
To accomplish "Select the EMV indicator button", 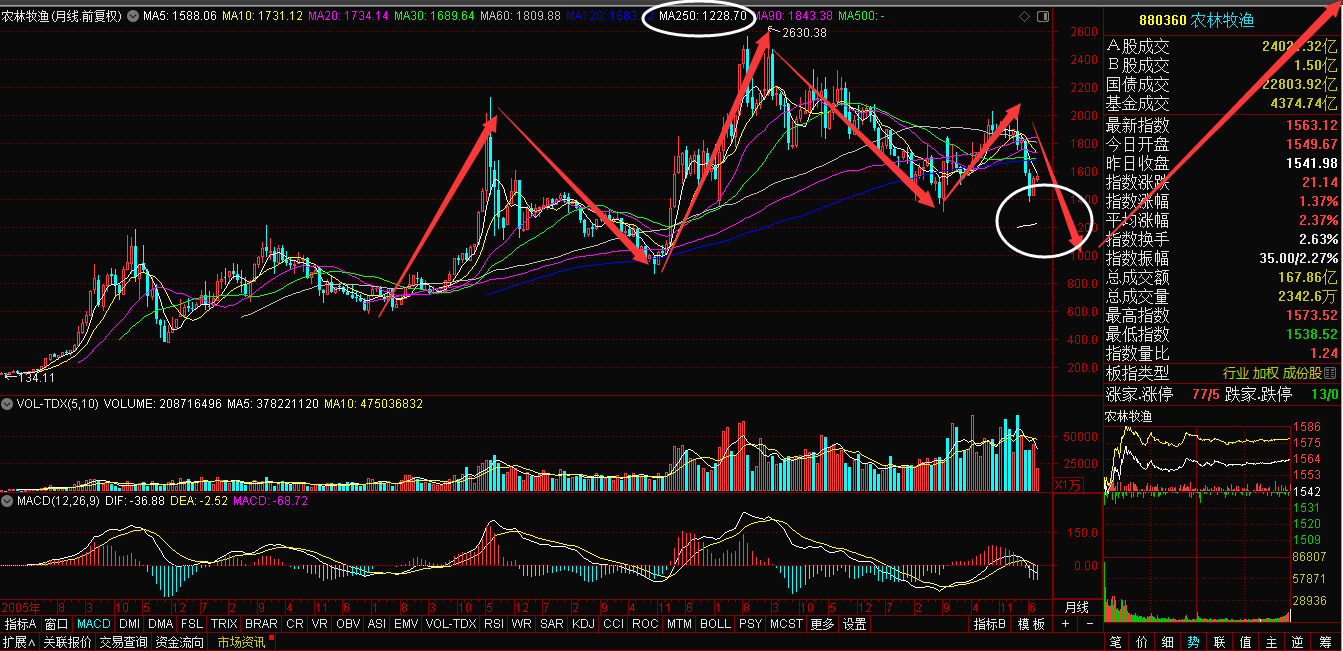I will [x=406, y=624].
